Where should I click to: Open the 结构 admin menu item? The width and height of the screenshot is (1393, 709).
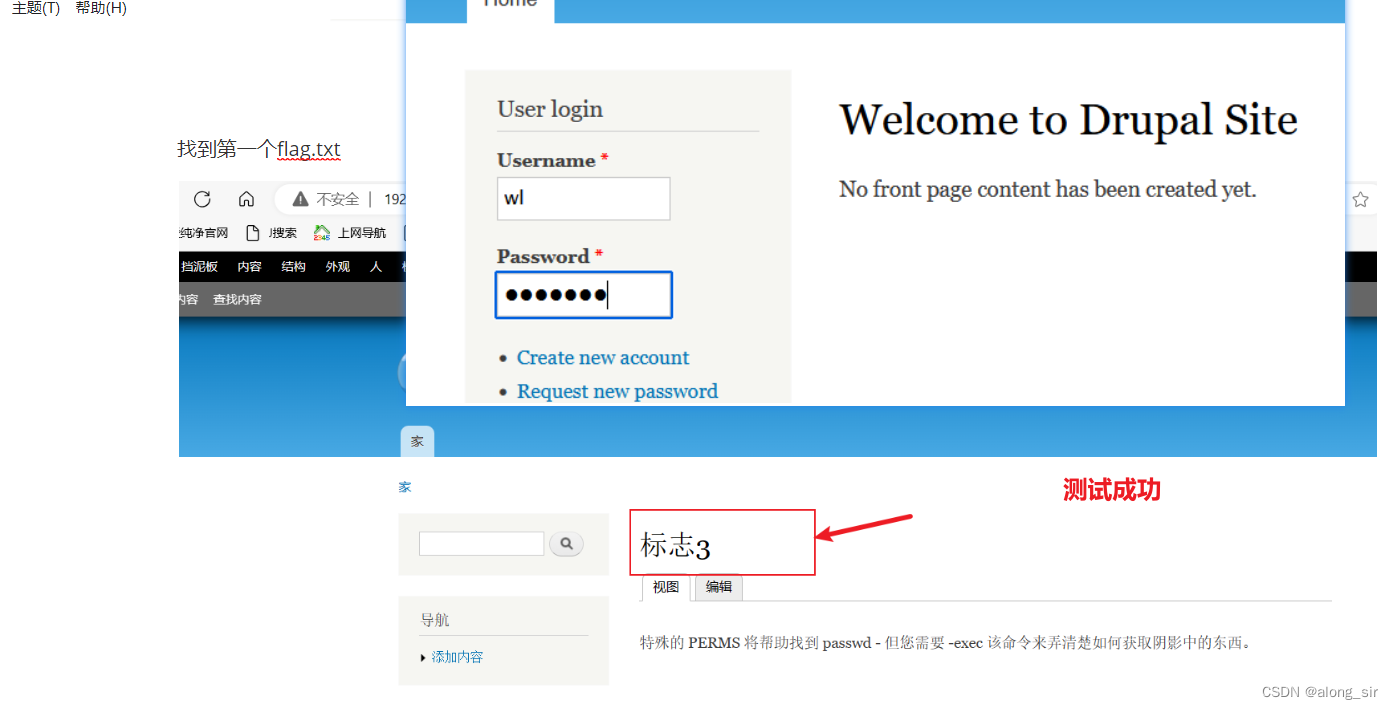coord(293,267)
